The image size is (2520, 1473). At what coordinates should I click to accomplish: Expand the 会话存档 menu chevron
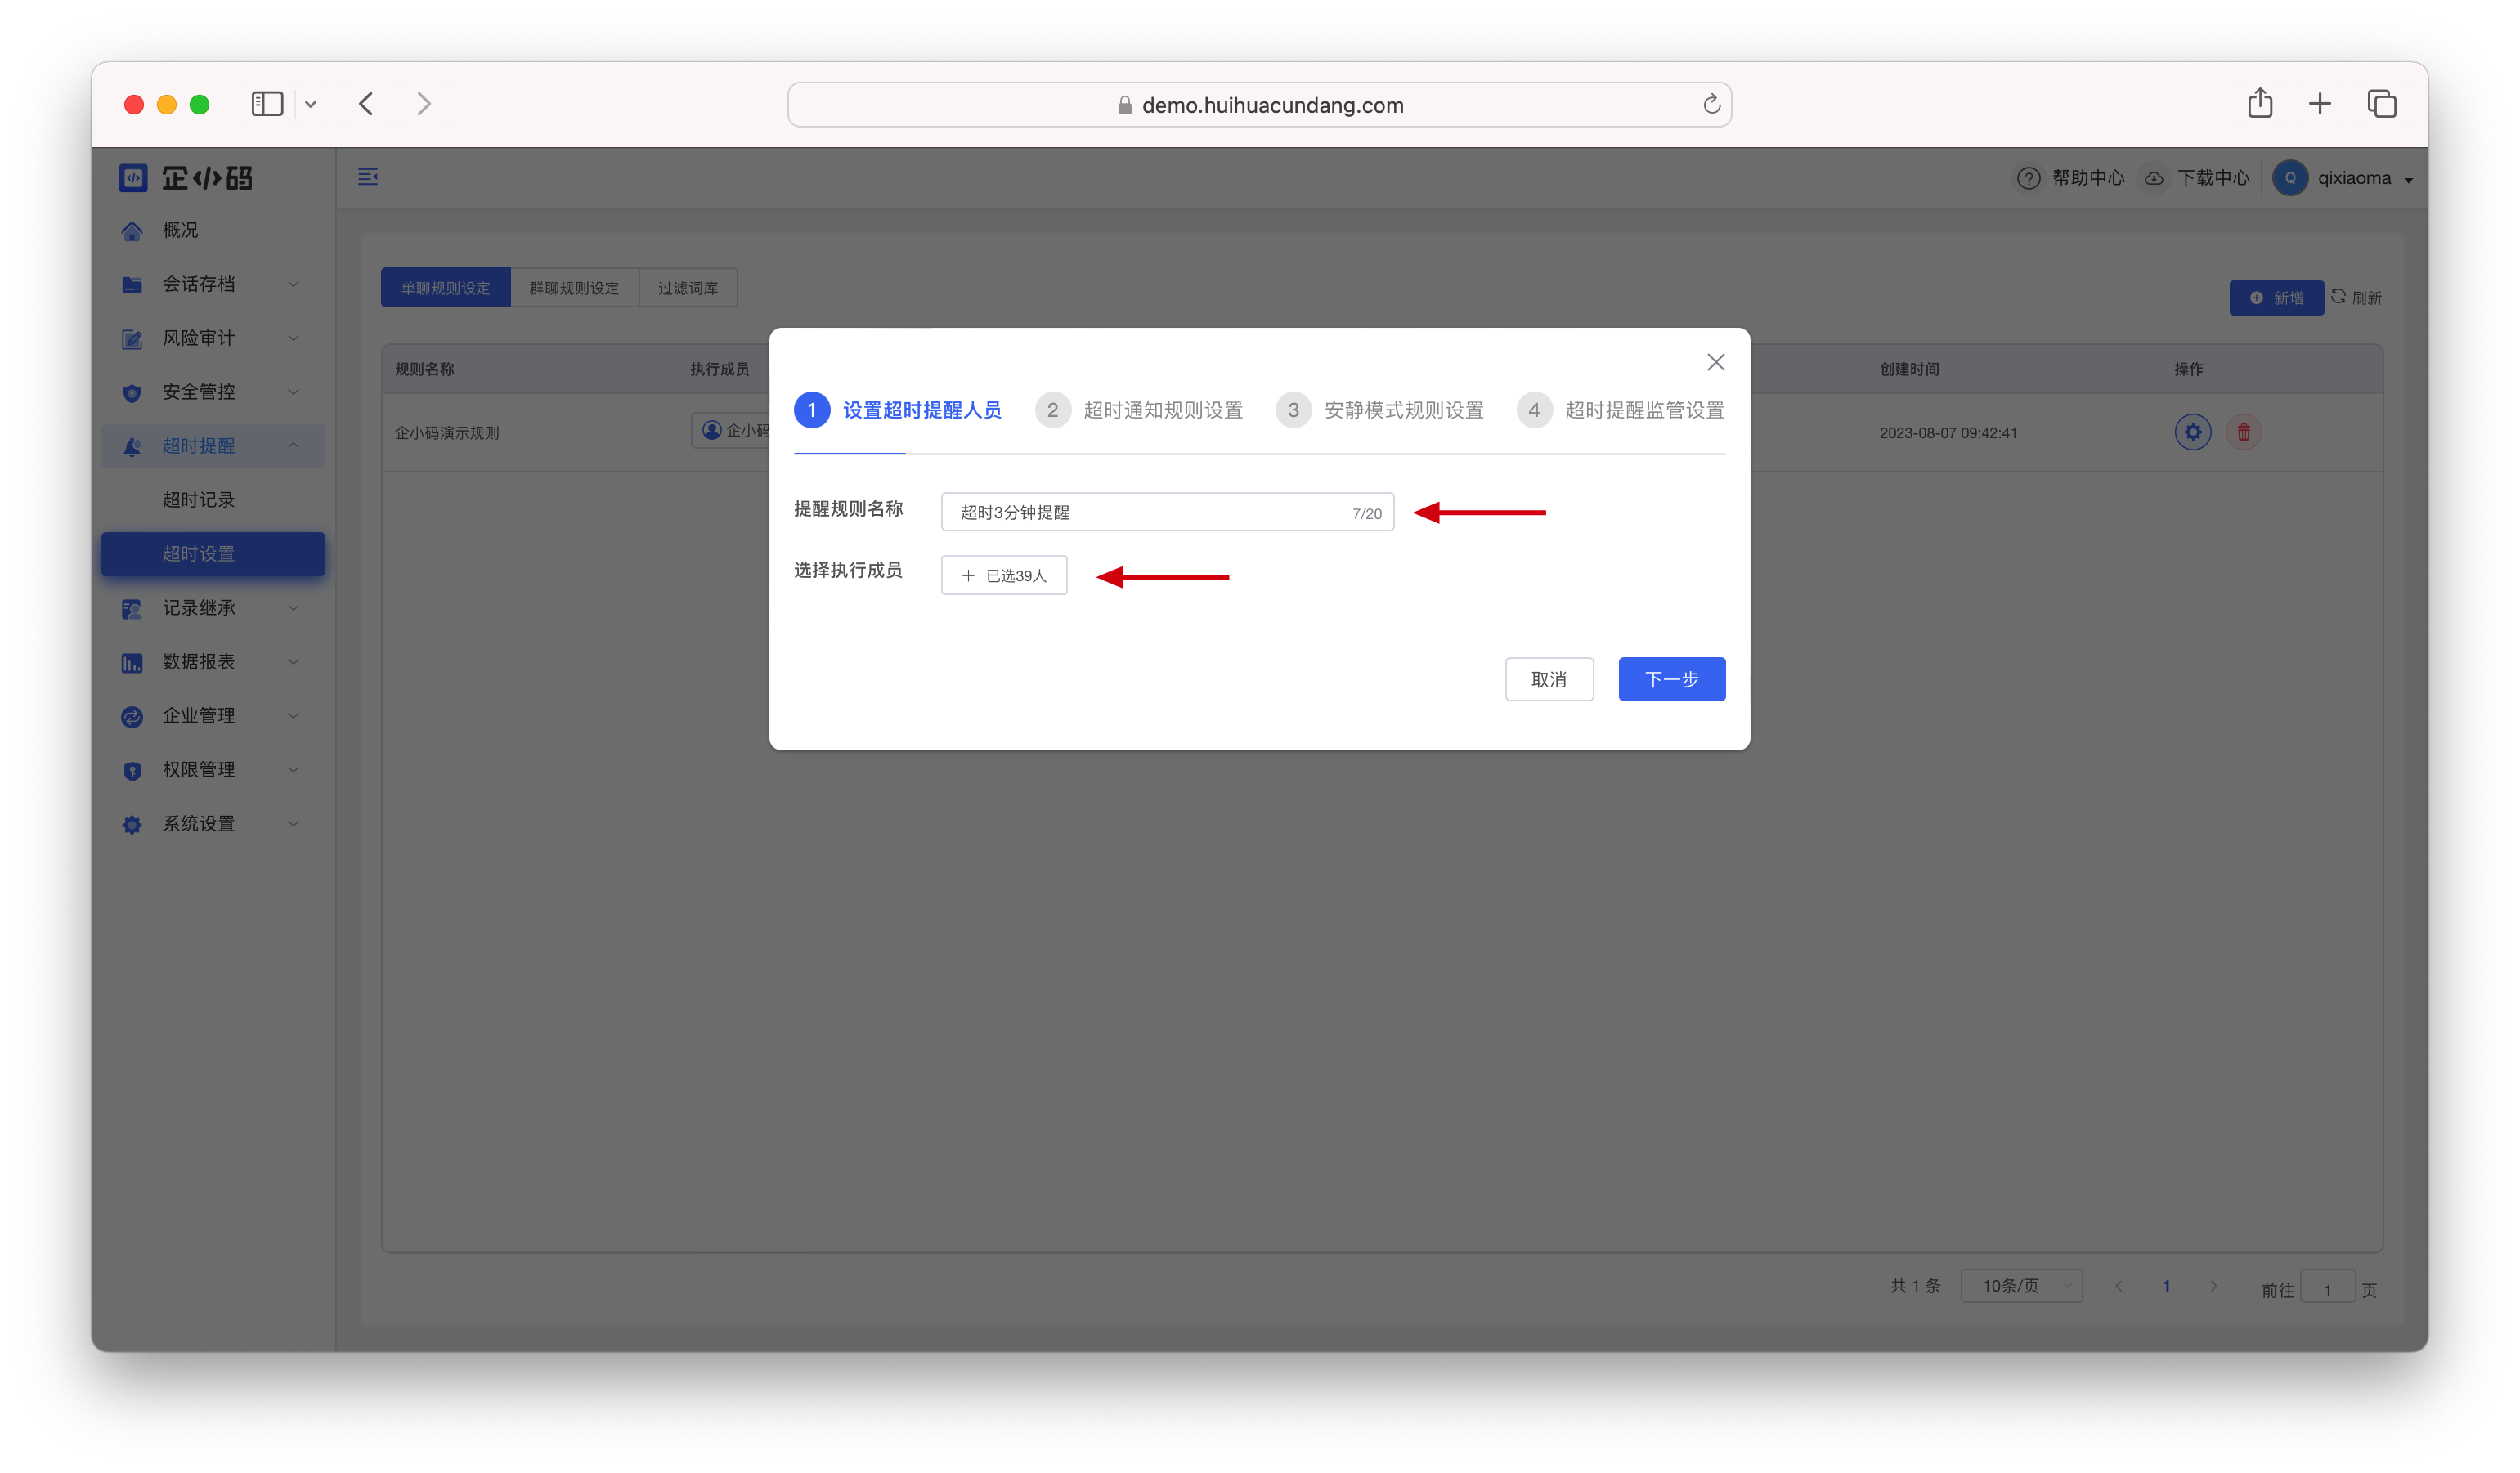[x=294, y=284]
